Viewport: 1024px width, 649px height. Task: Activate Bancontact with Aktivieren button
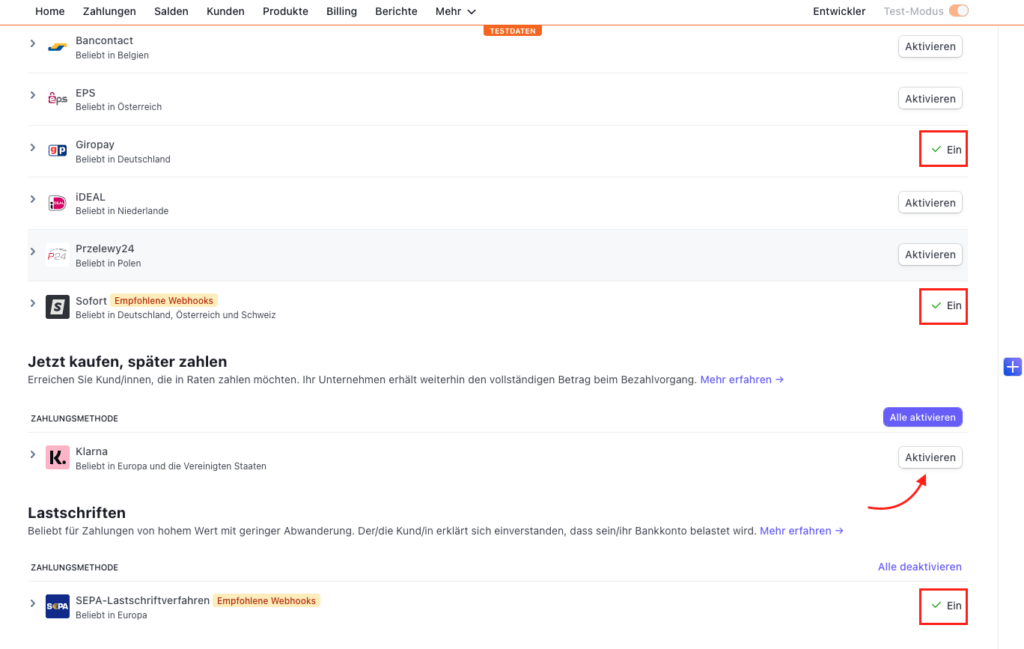tap(930, 46)
